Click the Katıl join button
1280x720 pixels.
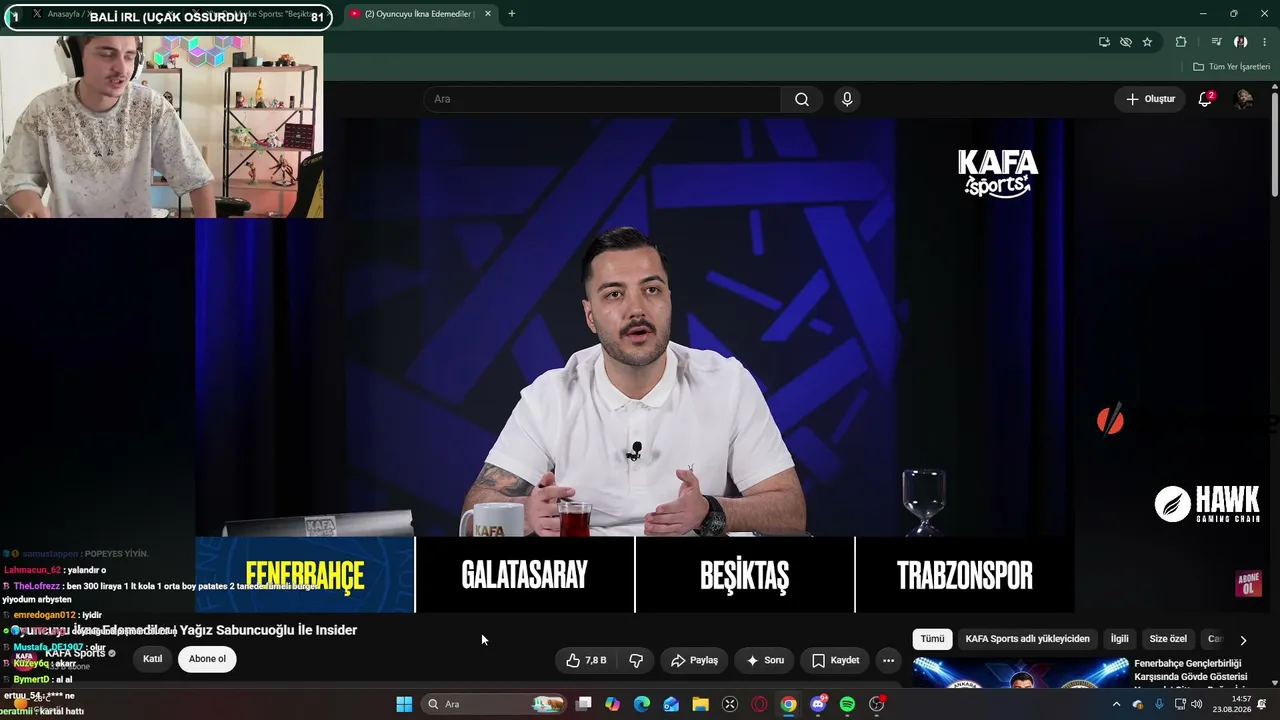pyautogui.click(x=153, y=659)
